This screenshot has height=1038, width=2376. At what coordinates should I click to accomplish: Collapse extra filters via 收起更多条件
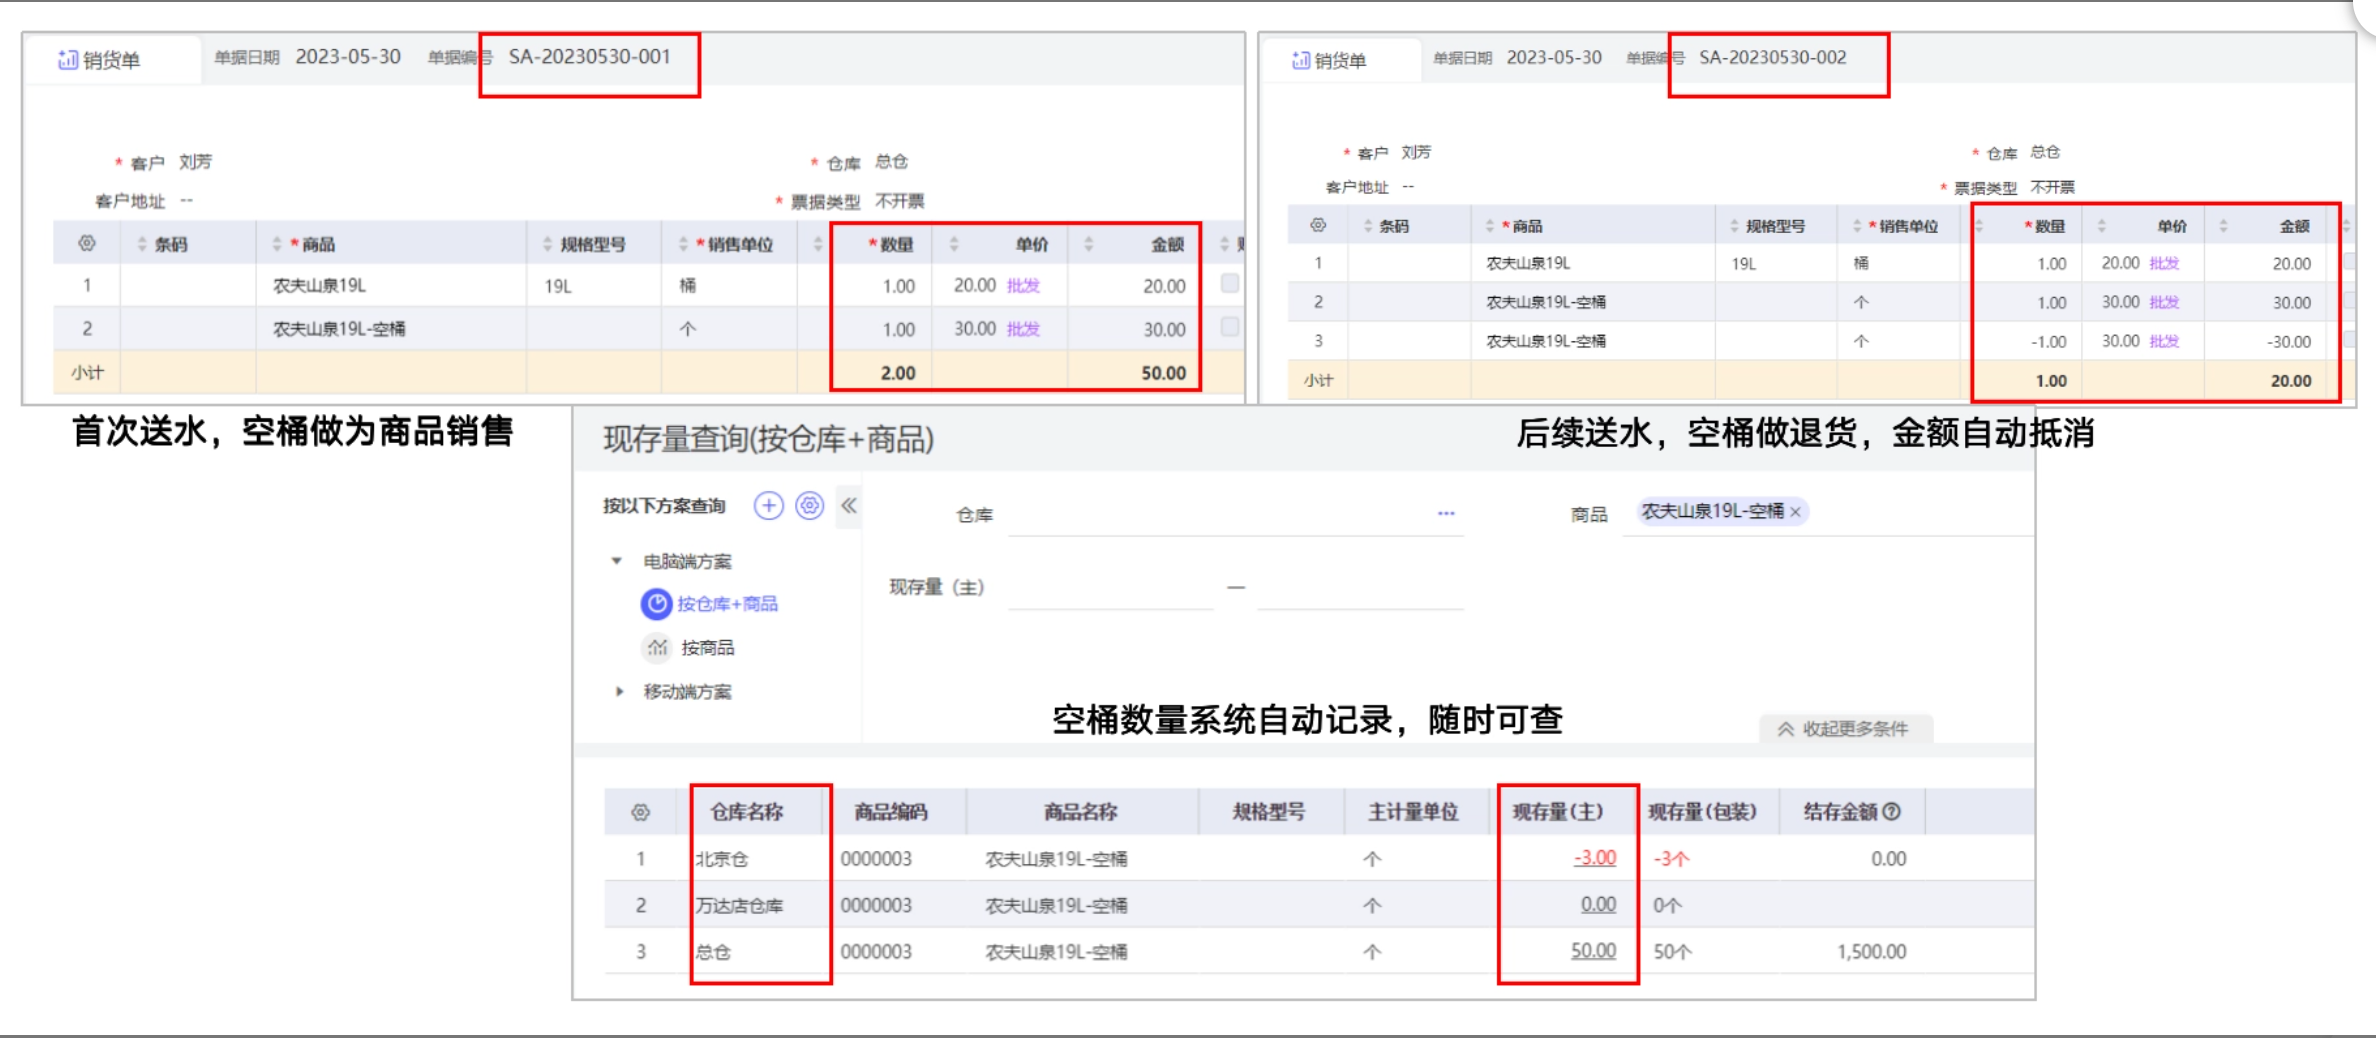point(1844,729)
